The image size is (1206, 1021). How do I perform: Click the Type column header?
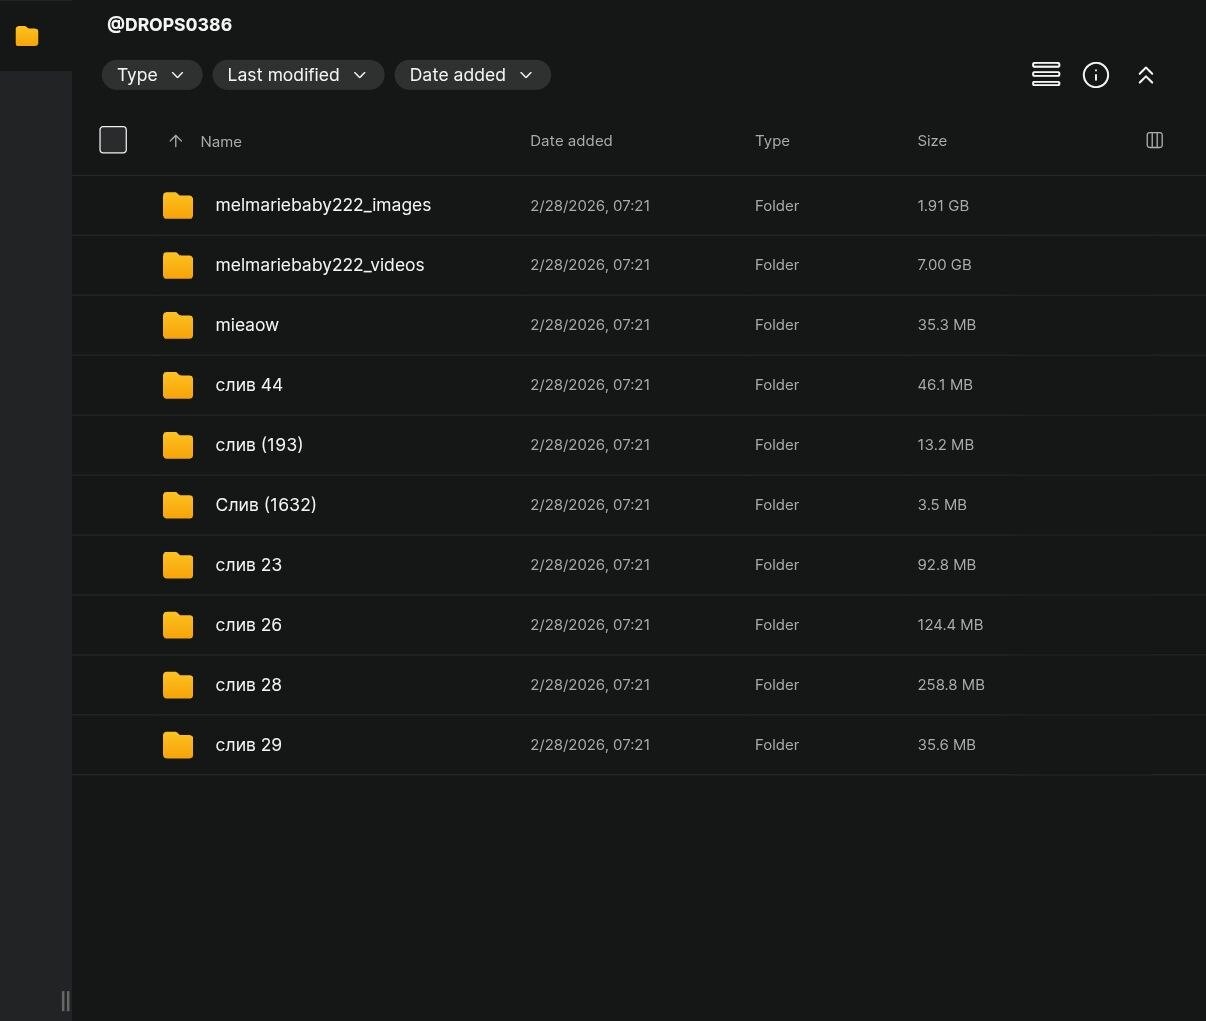pos(772,141)
